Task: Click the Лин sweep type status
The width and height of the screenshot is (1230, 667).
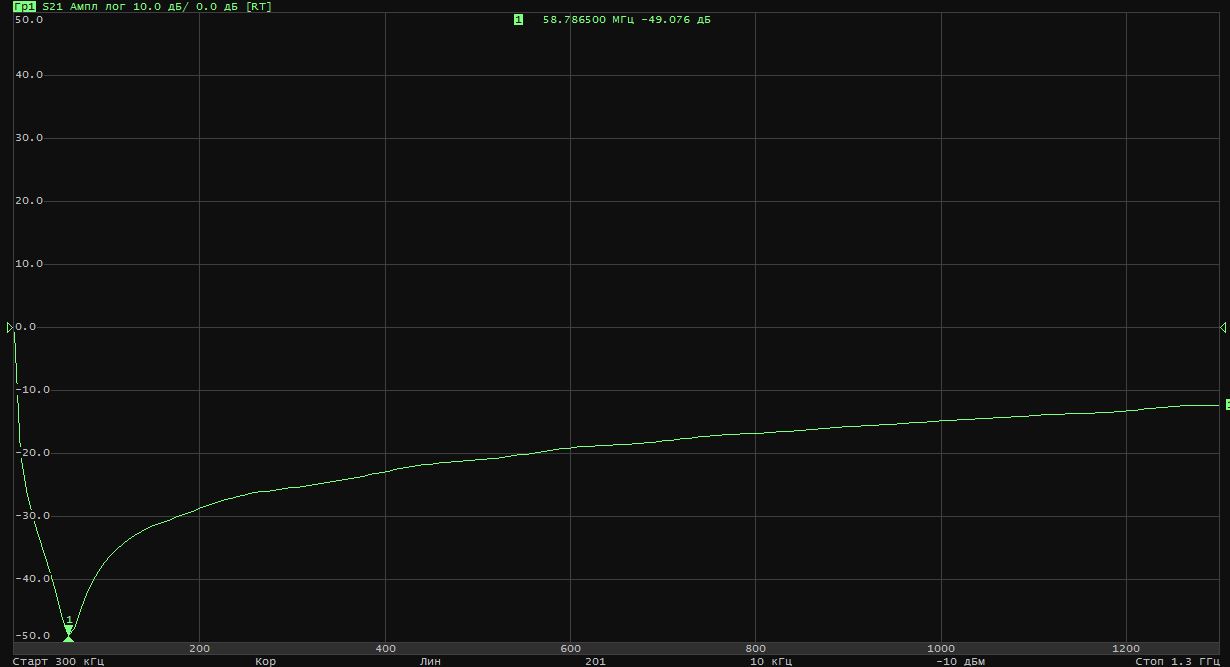Action: pyautogui.click(x=430, y=661)
